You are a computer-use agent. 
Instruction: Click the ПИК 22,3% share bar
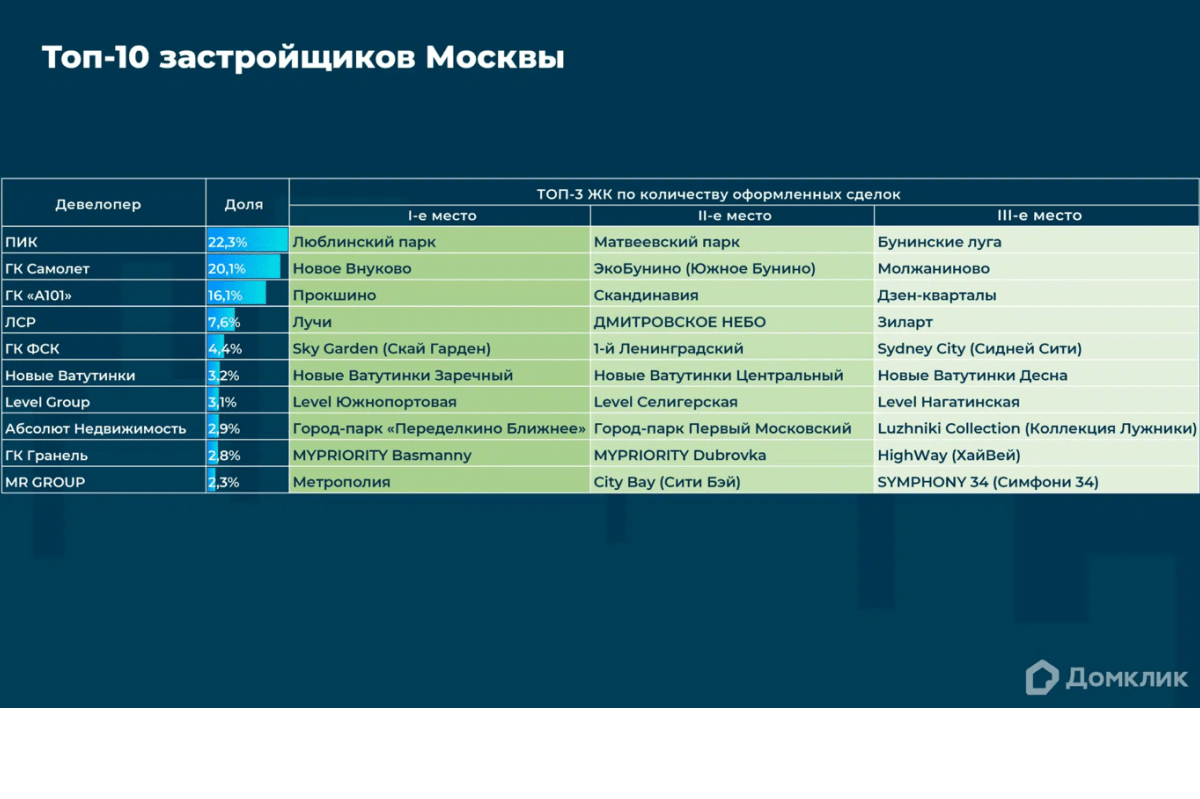click(246, 242)
